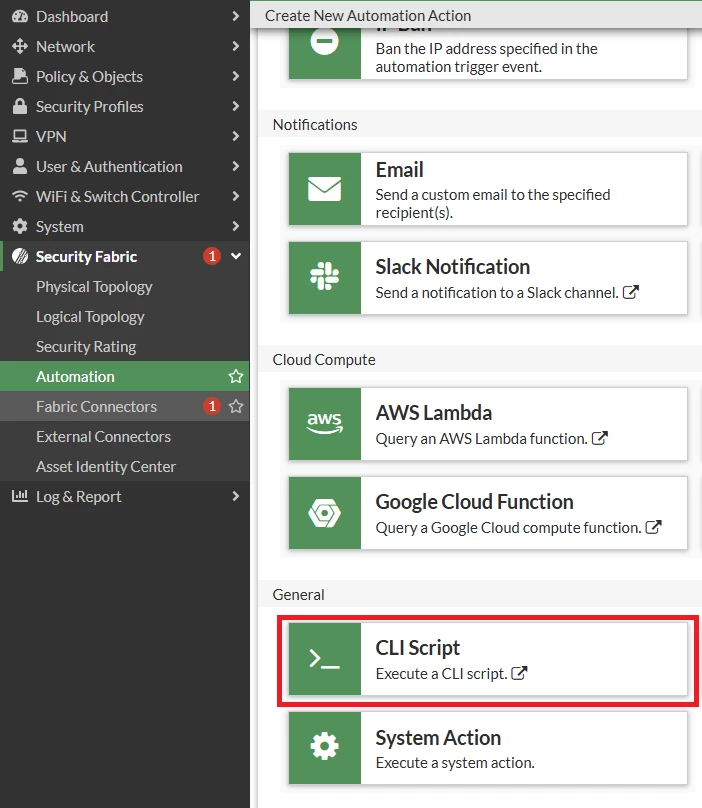702x808 pixels.
Task: Expand the VPN menu chevron
Action: pyautogui.click(x=236, y=136)
